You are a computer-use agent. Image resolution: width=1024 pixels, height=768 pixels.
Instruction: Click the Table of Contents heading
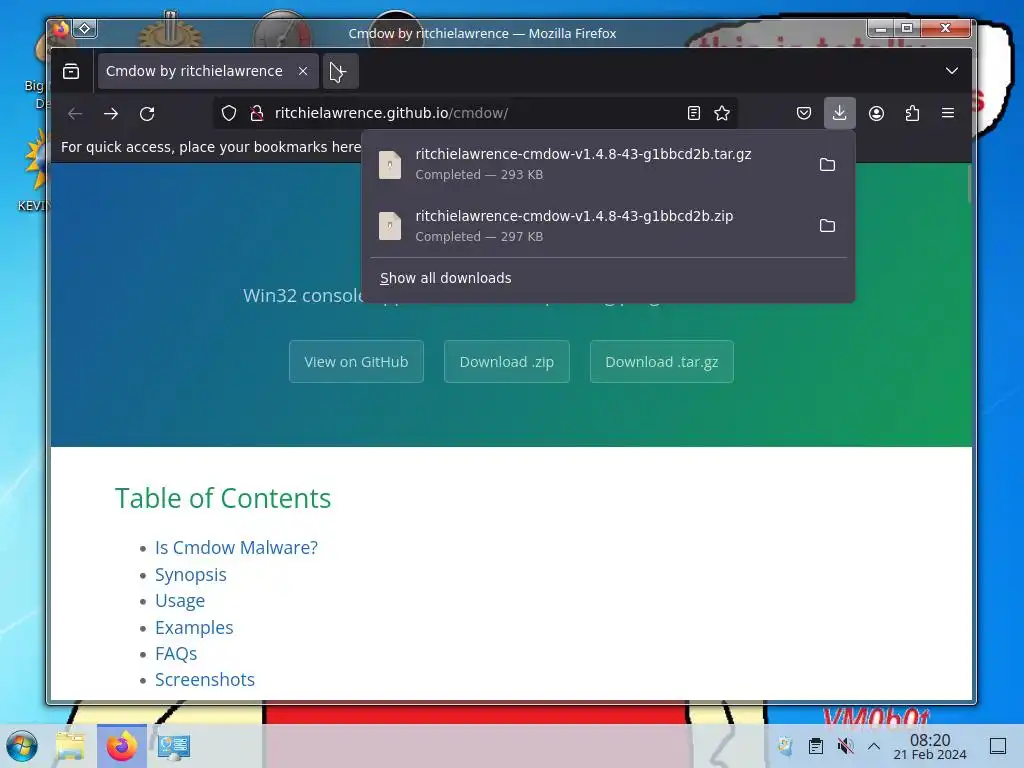(223, 498)
